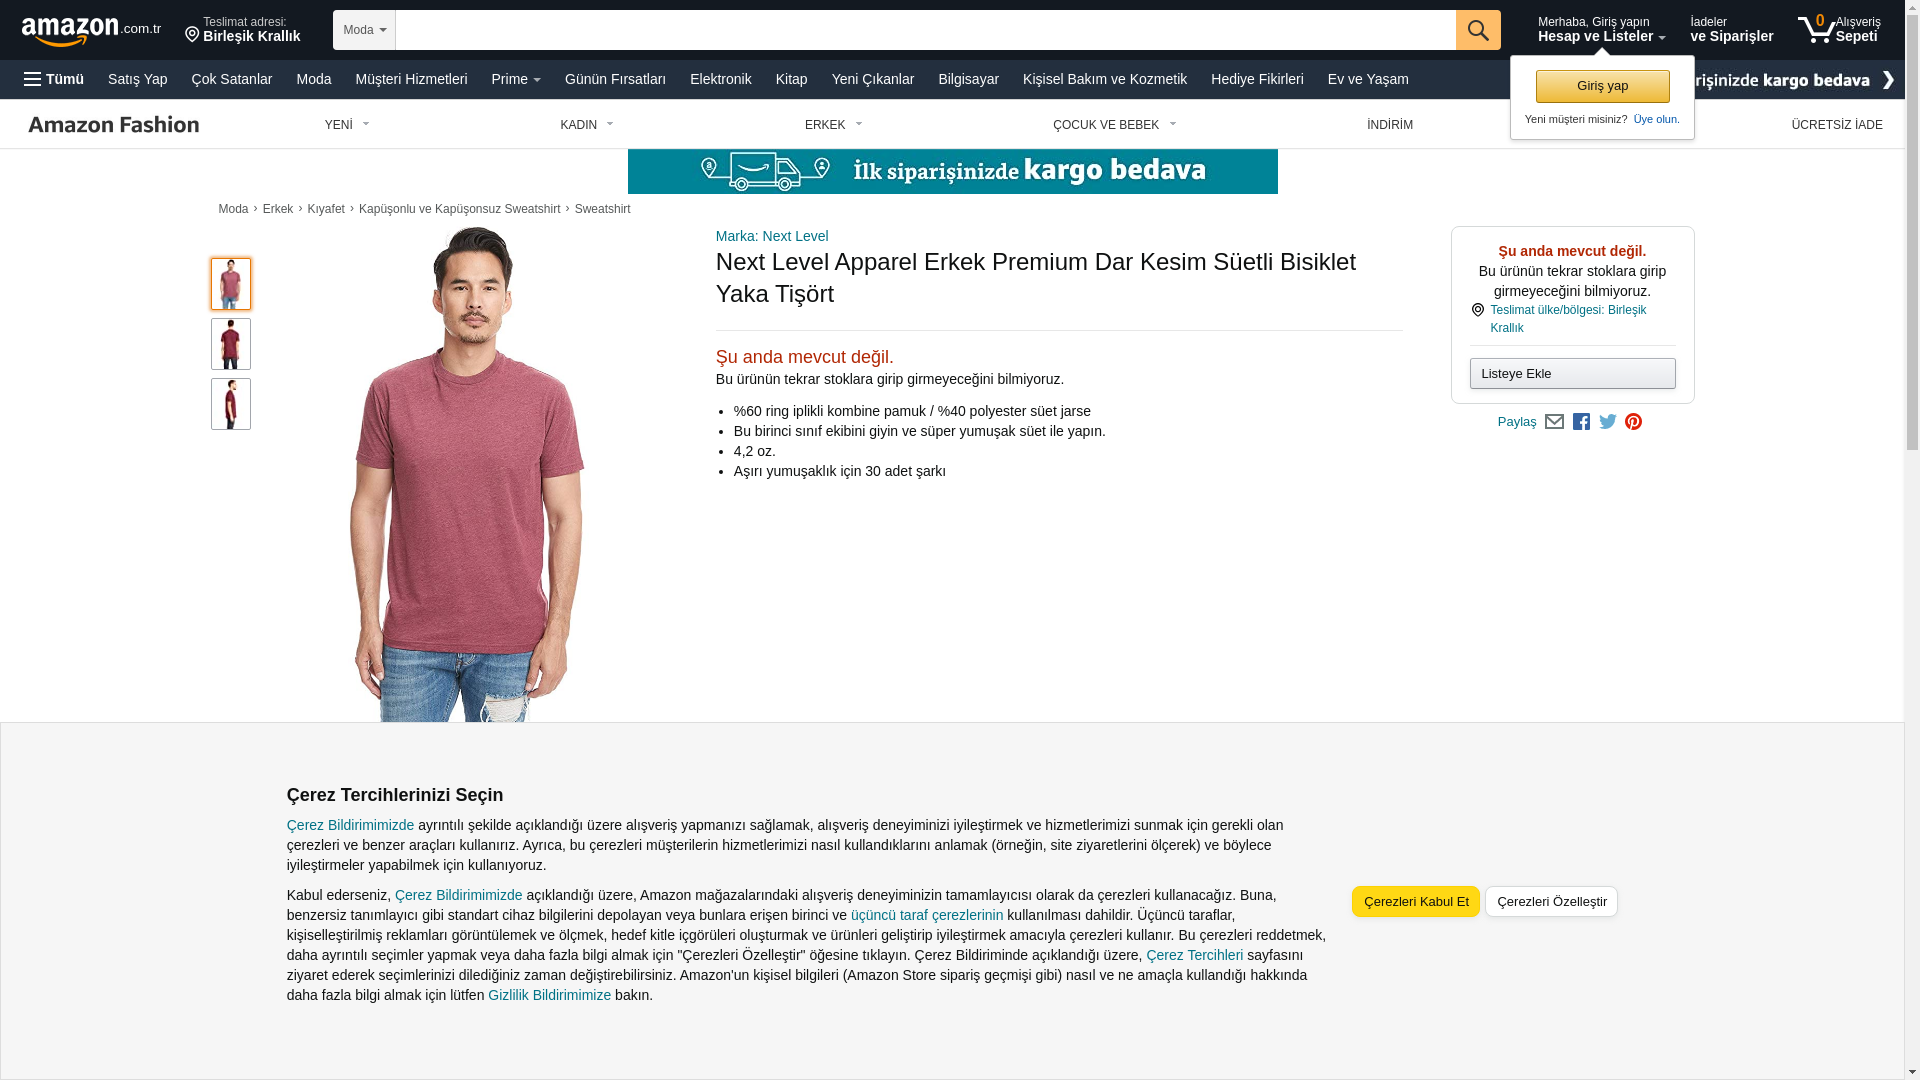Open the Kitap navigation item

coord(791,79)
